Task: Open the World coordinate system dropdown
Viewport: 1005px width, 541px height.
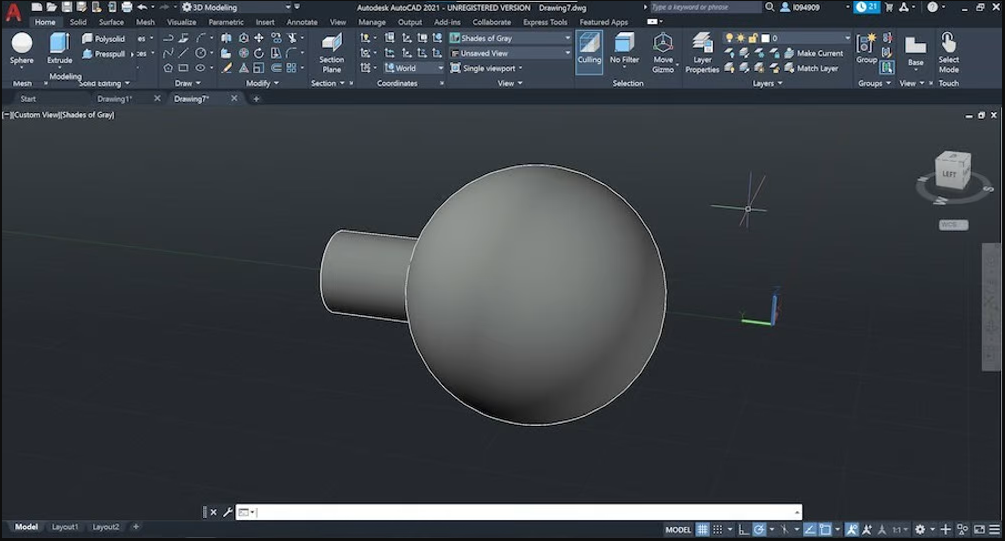Action: (x=413, y=67)
